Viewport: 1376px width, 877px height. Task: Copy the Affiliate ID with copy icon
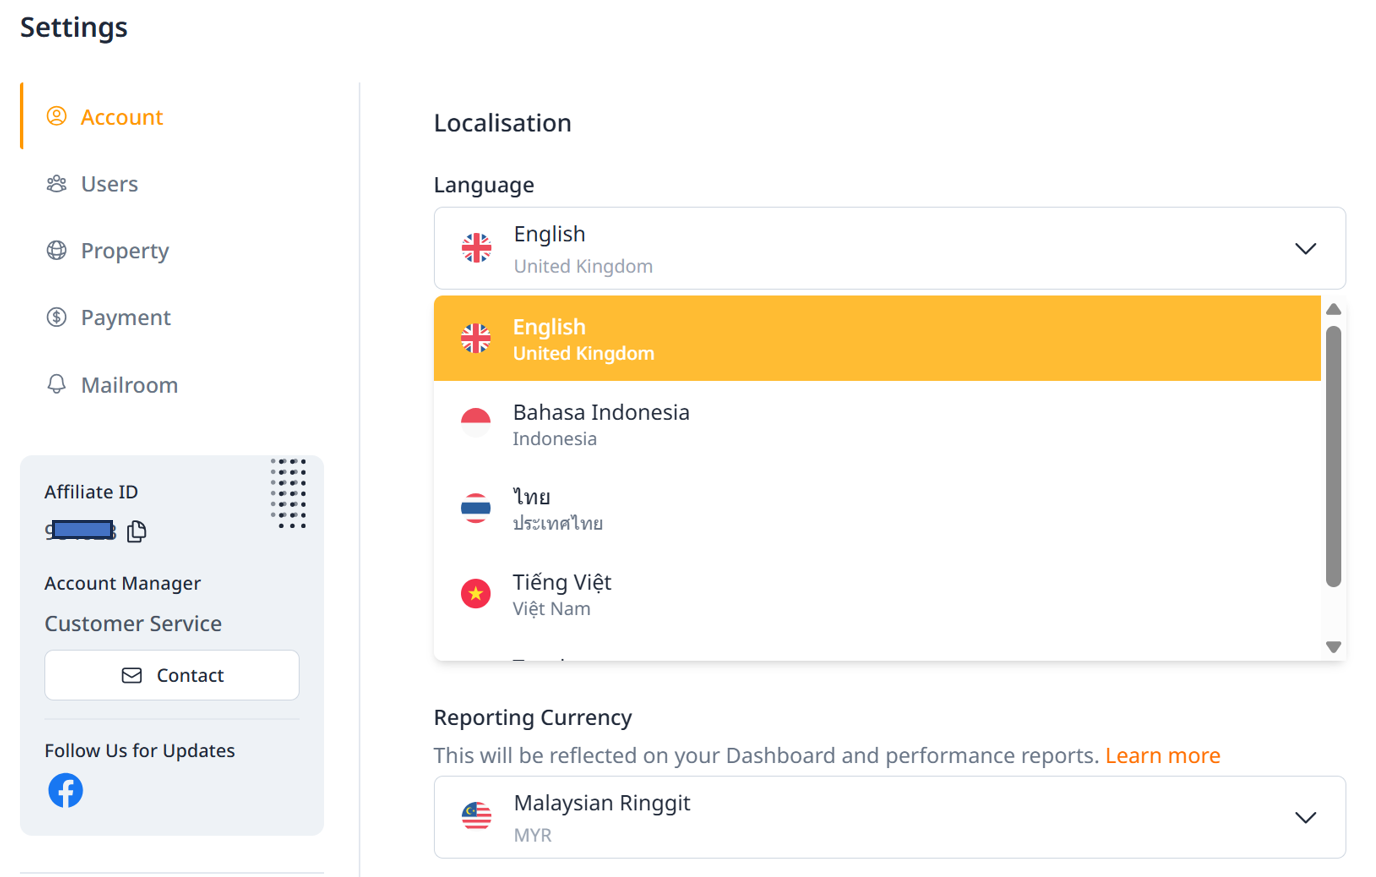pyautogui.click(x=137, y=531)
